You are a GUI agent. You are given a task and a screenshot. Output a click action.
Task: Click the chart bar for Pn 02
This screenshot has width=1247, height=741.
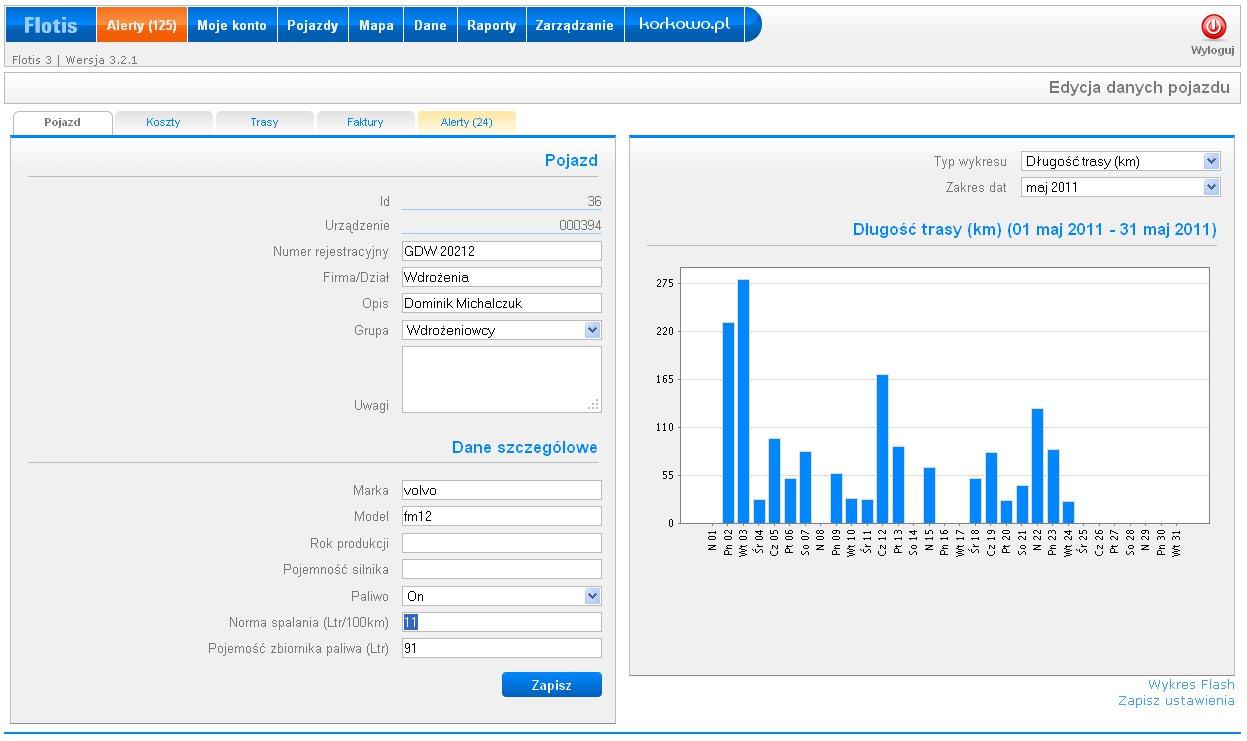click(x=728, y=423)
